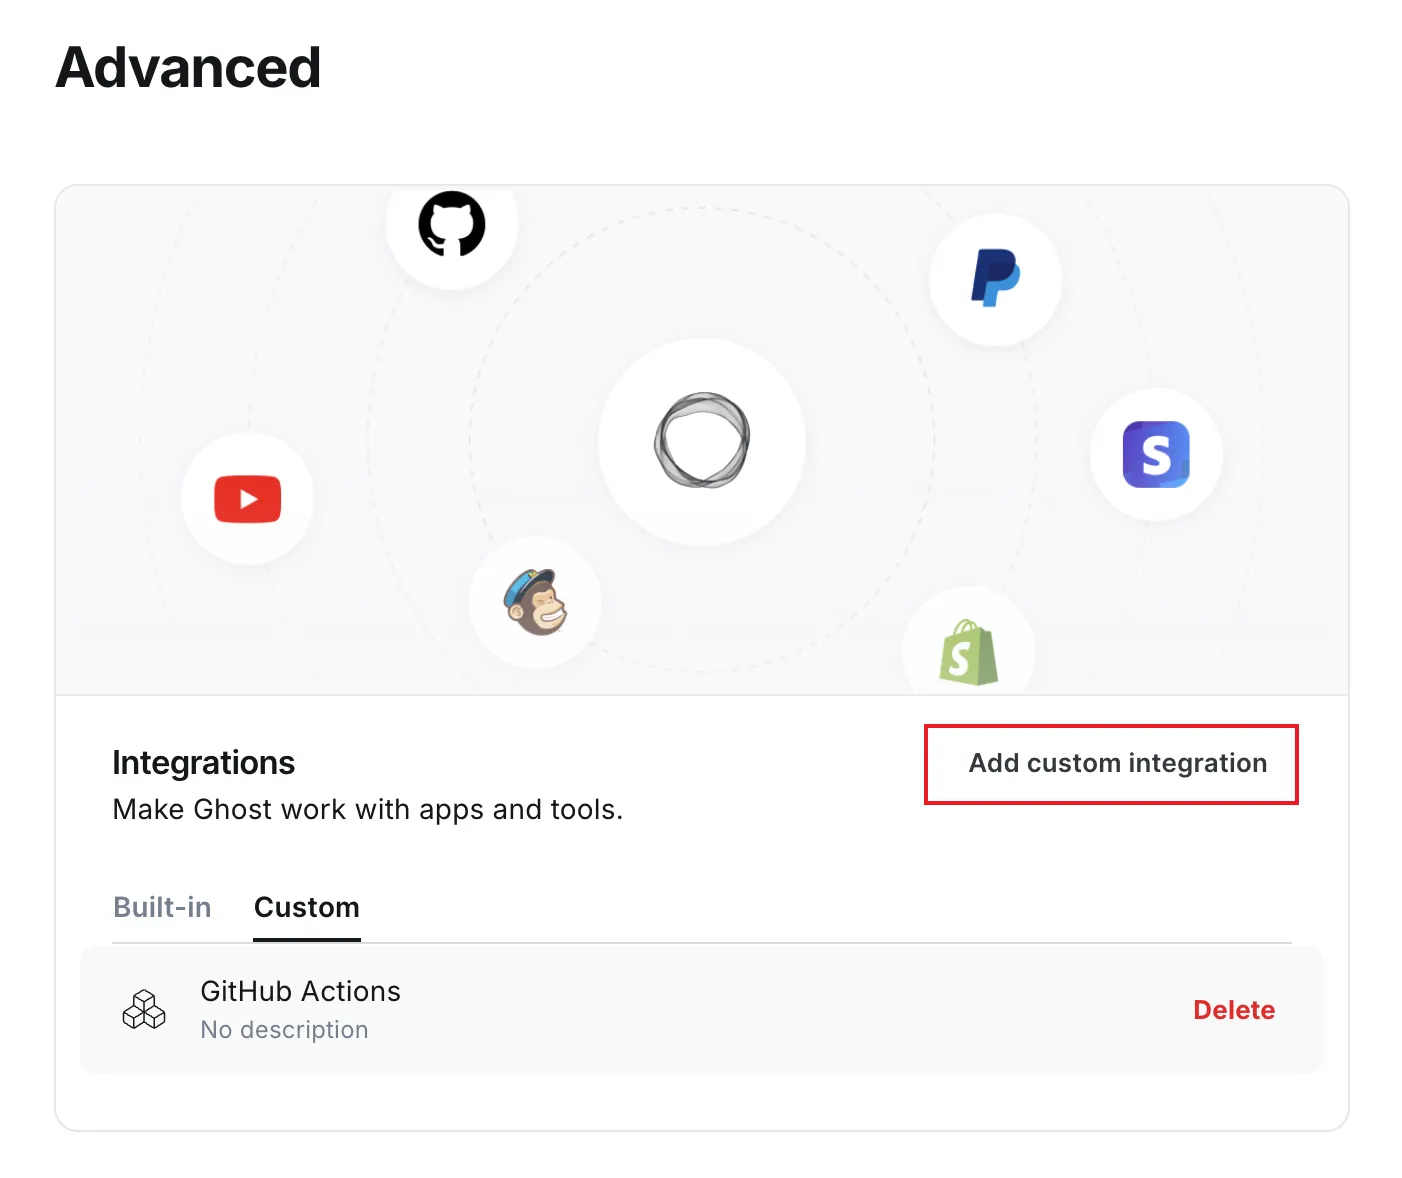Click the No description text
The width and height of the screenshot is (1402, 1178).
click(x=284, y=1030)
